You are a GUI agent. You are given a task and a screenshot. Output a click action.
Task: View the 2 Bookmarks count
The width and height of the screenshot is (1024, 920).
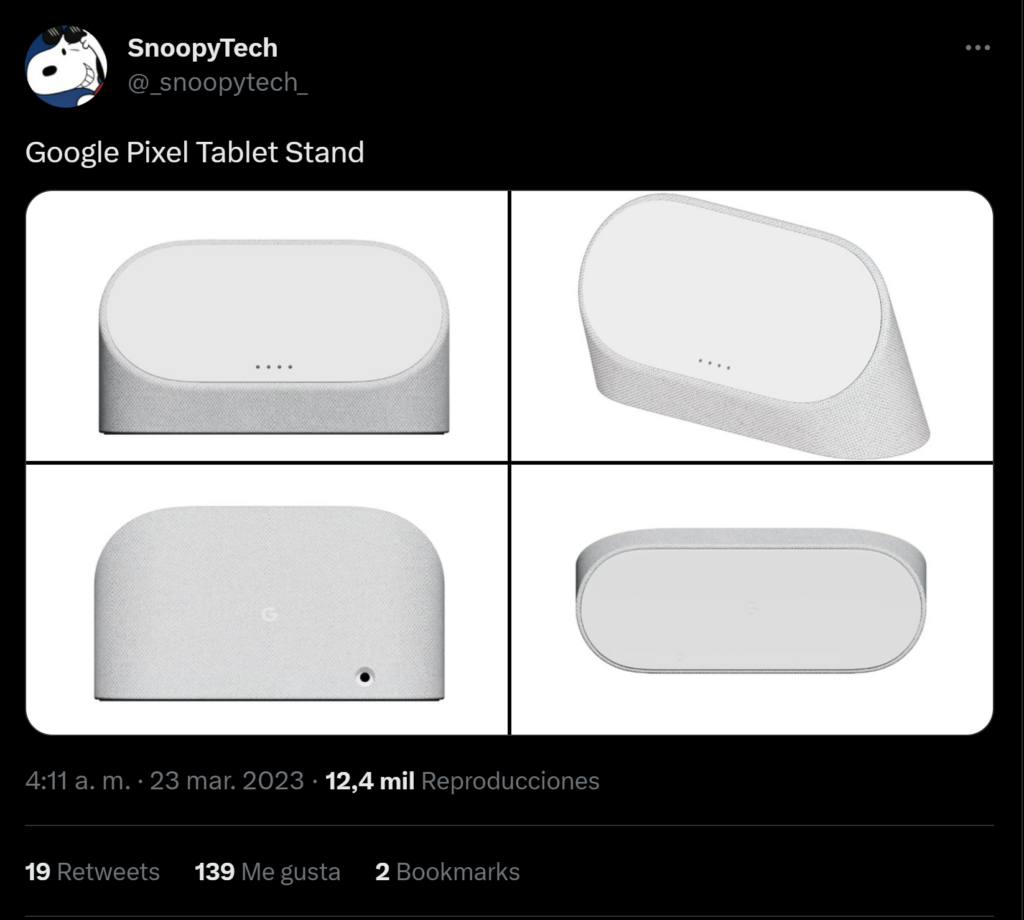446,871
